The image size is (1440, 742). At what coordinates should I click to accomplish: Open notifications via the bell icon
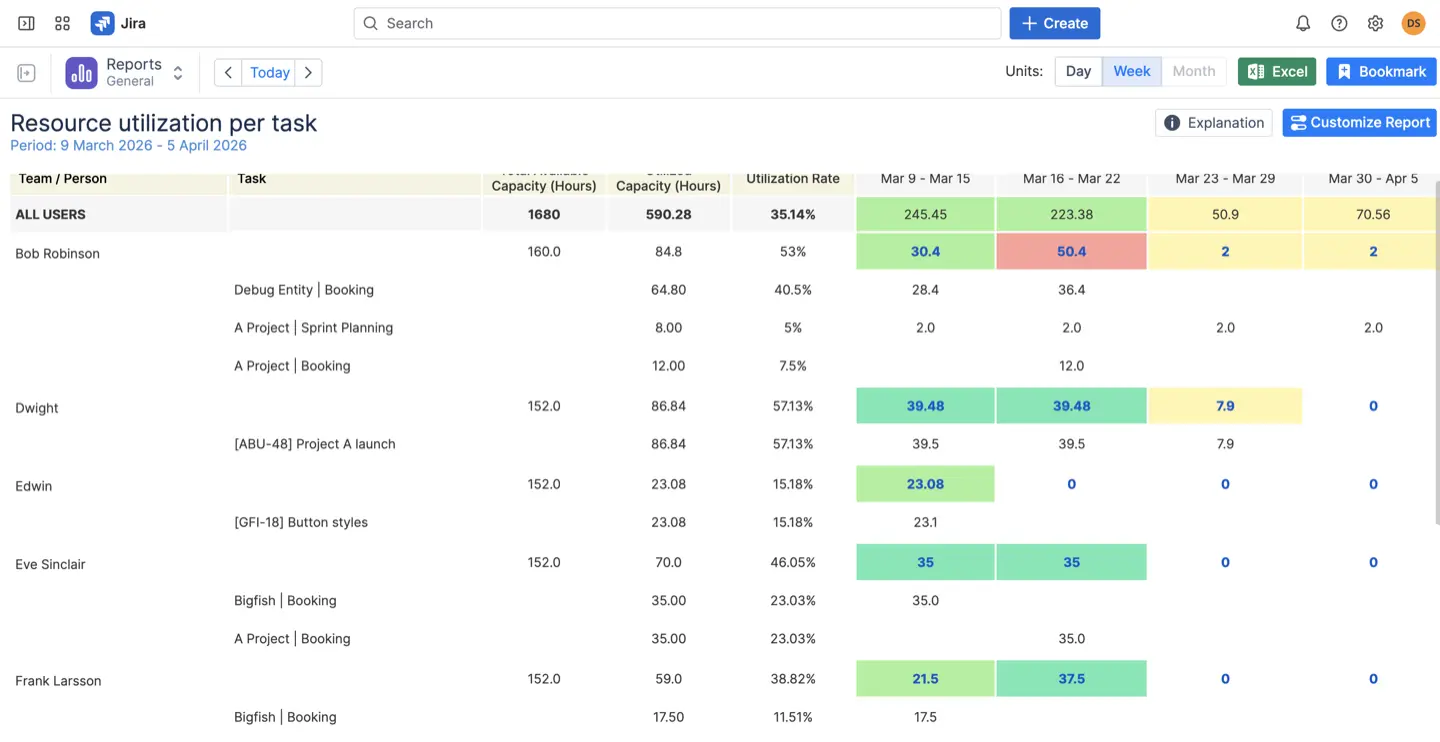click(x=1303, y=22)
